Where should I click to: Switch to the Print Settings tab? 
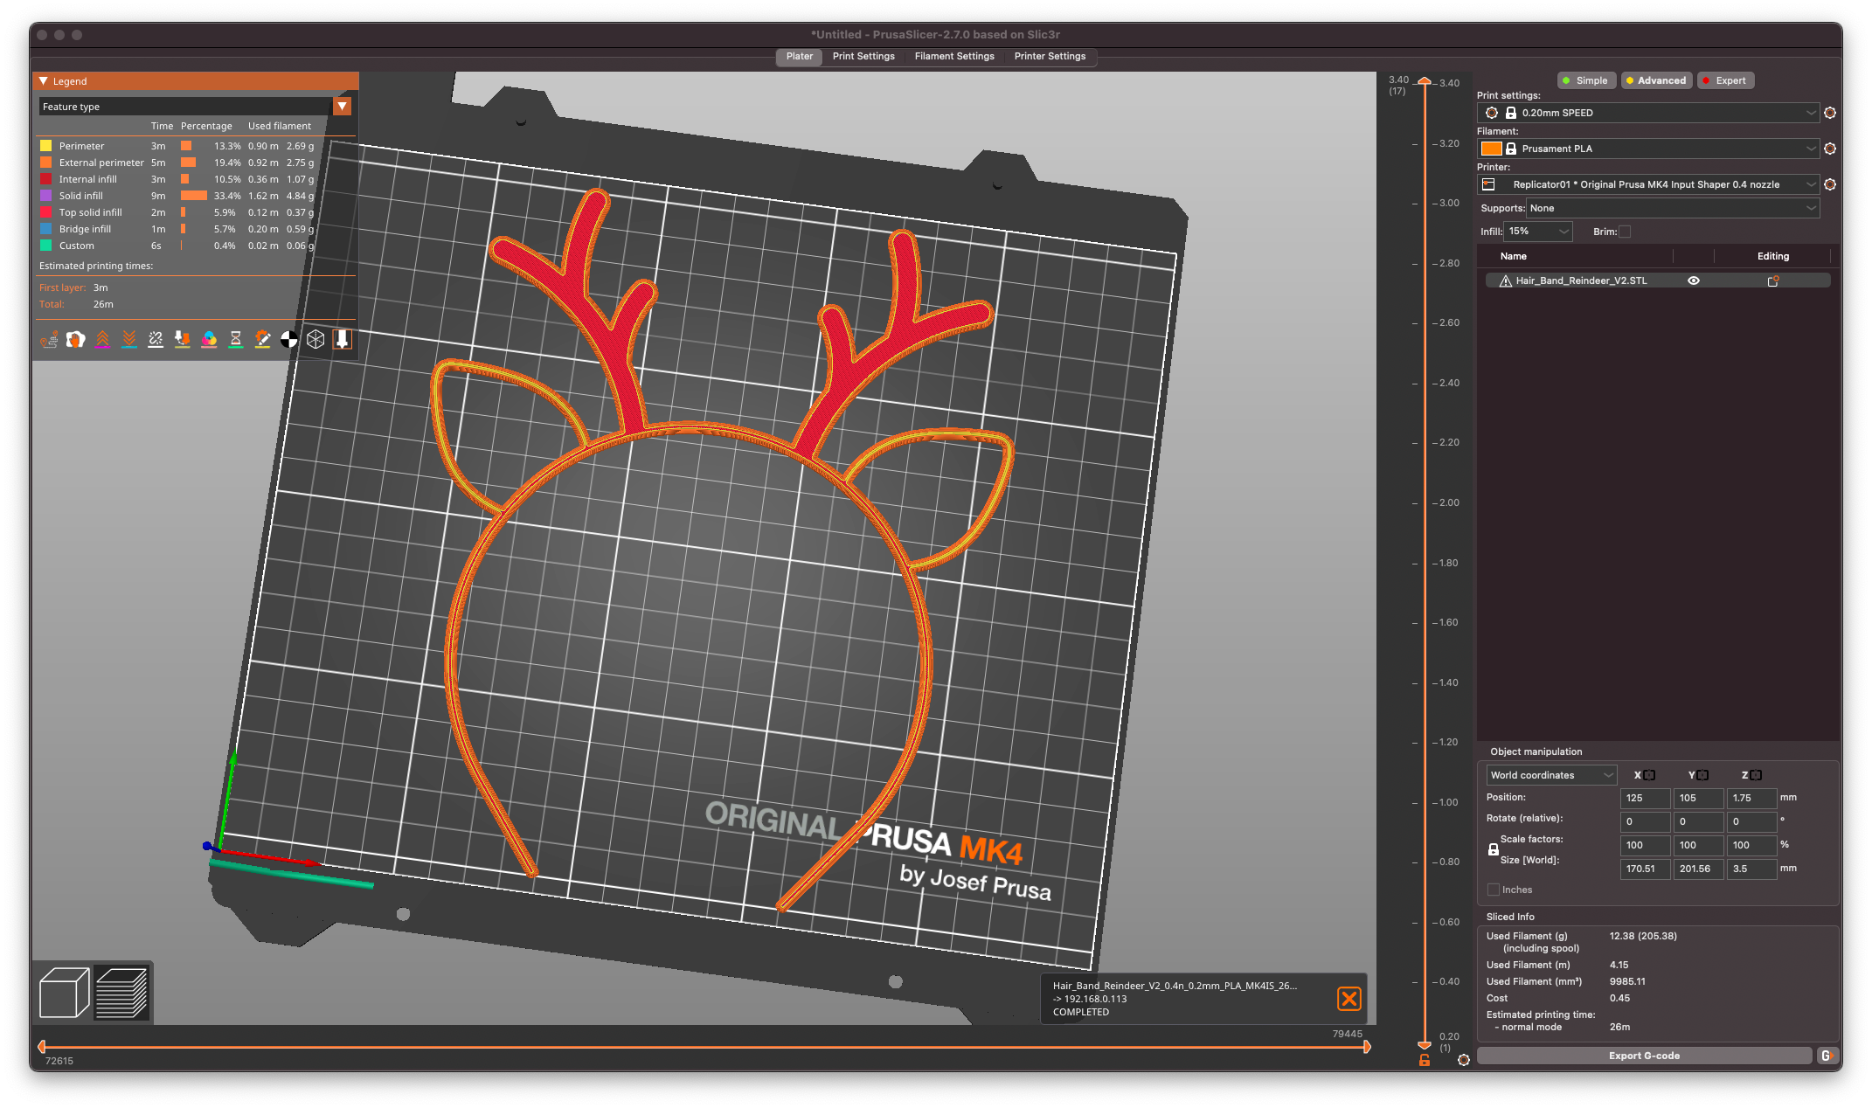coord(863,56)
